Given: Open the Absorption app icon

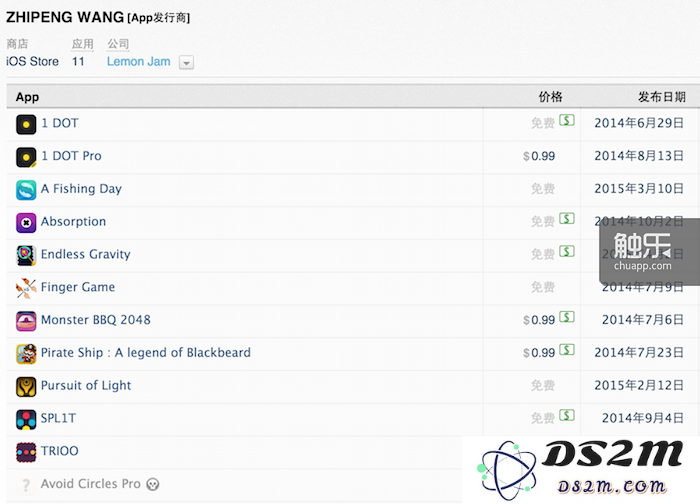Looking at the screenshot, I should pos(26,223).
